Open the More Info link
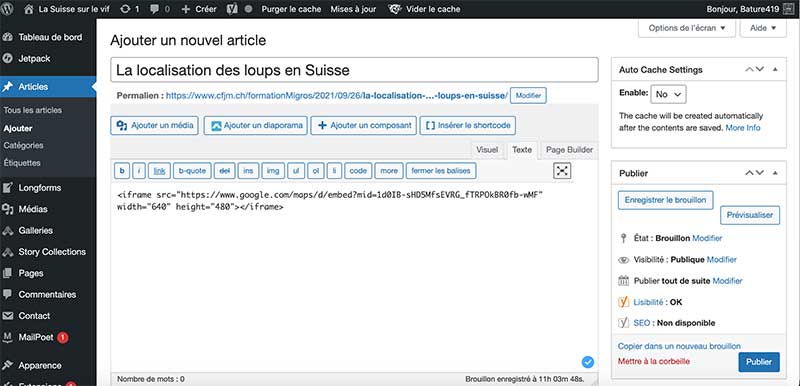The height and width of the screenshot is (386, 800). 742,127
